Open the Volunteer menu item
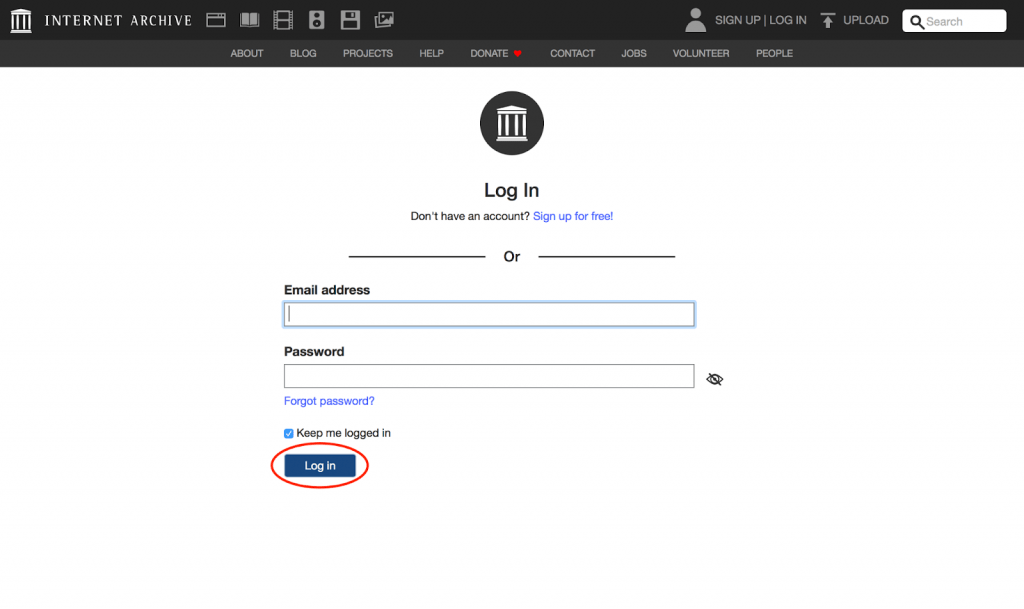This screenshot has width=1024, height=609. [701, 54]
